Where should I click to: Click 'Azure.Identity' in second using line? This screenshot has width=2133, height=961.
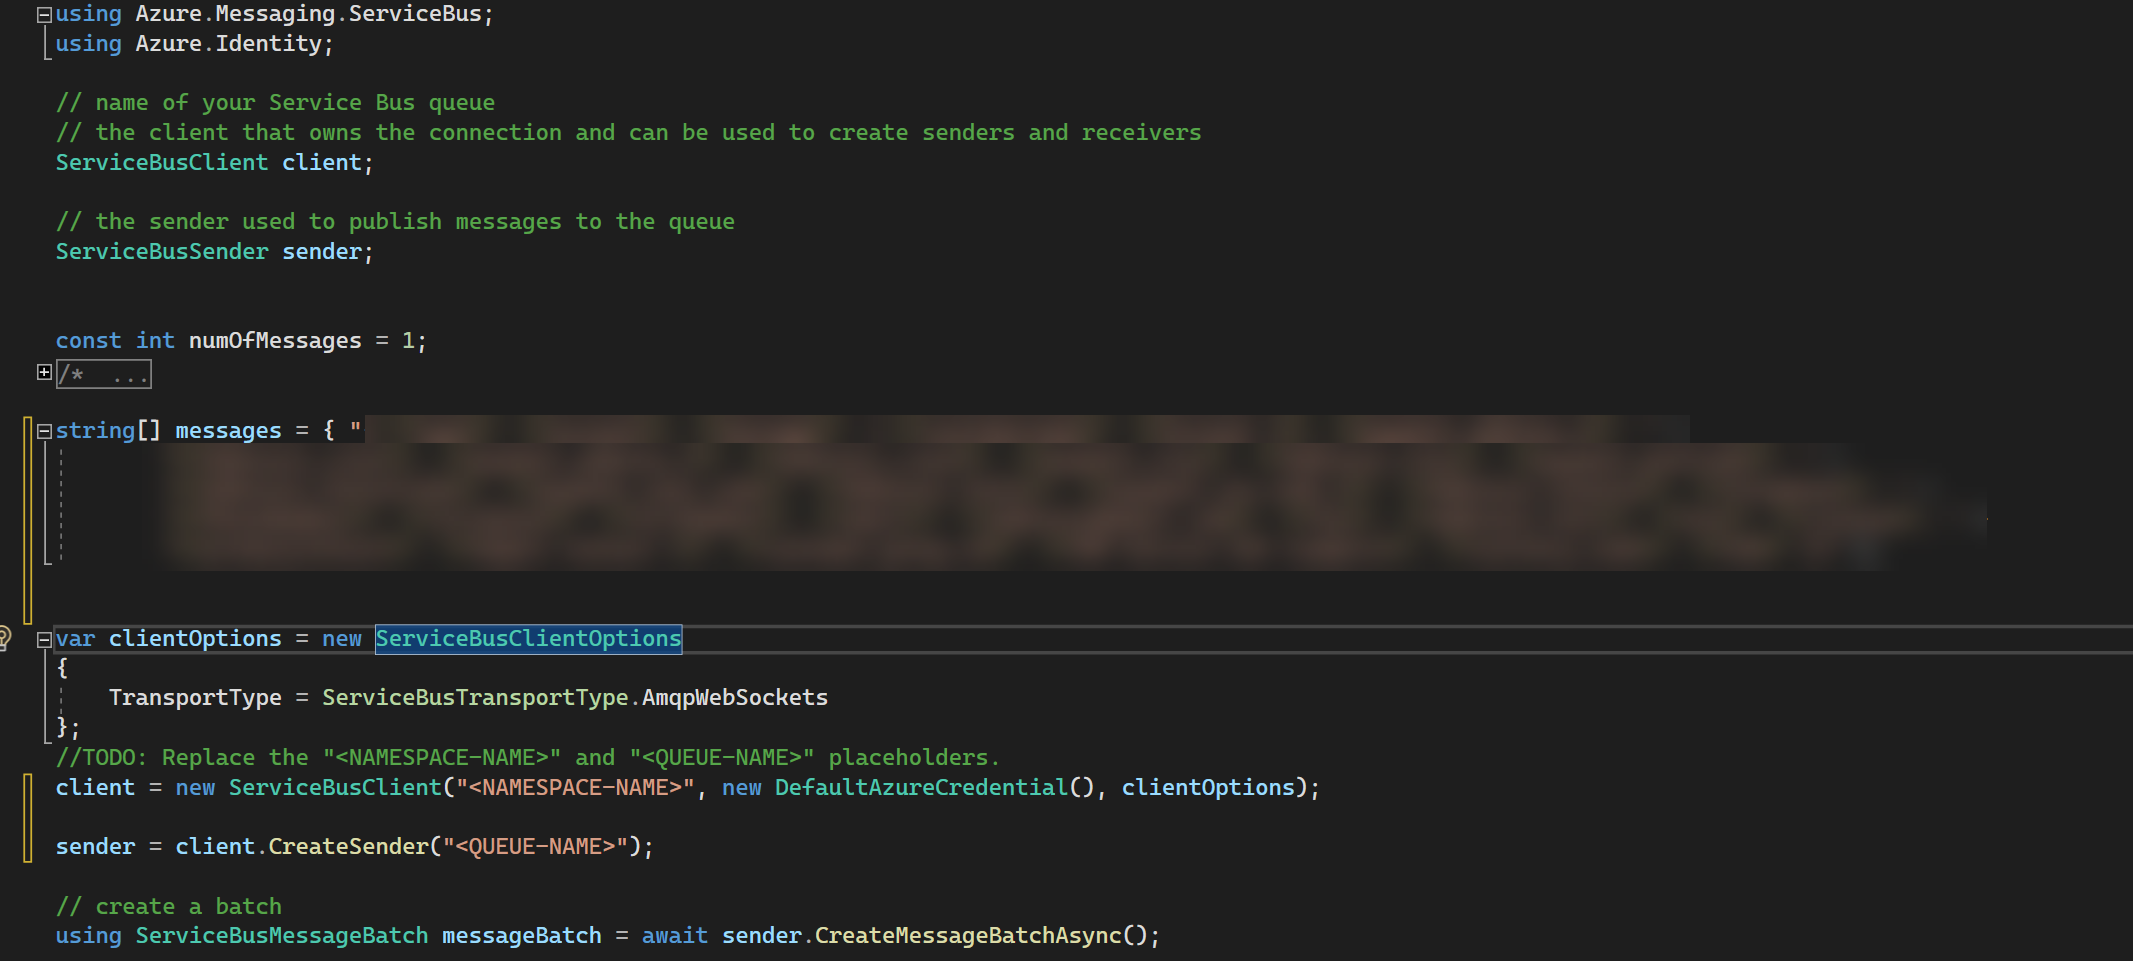[229, 44]
